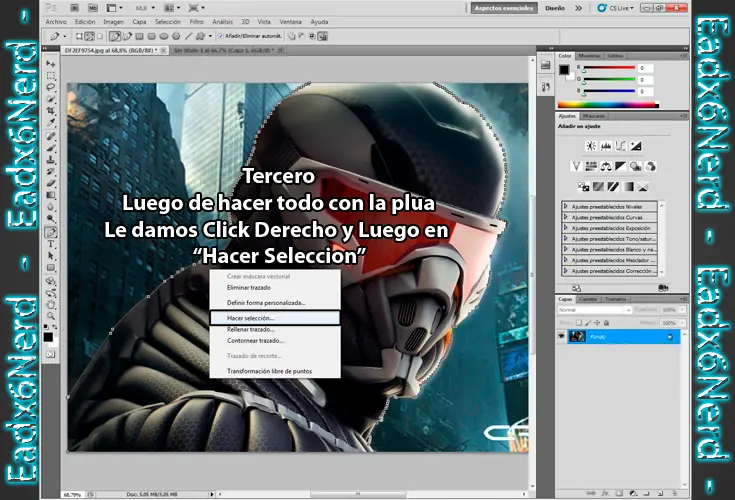The width and height of the screenshot is (735, 500).
Task: Click the foreground color swatch in toolbox
Action: coord(48,337)
